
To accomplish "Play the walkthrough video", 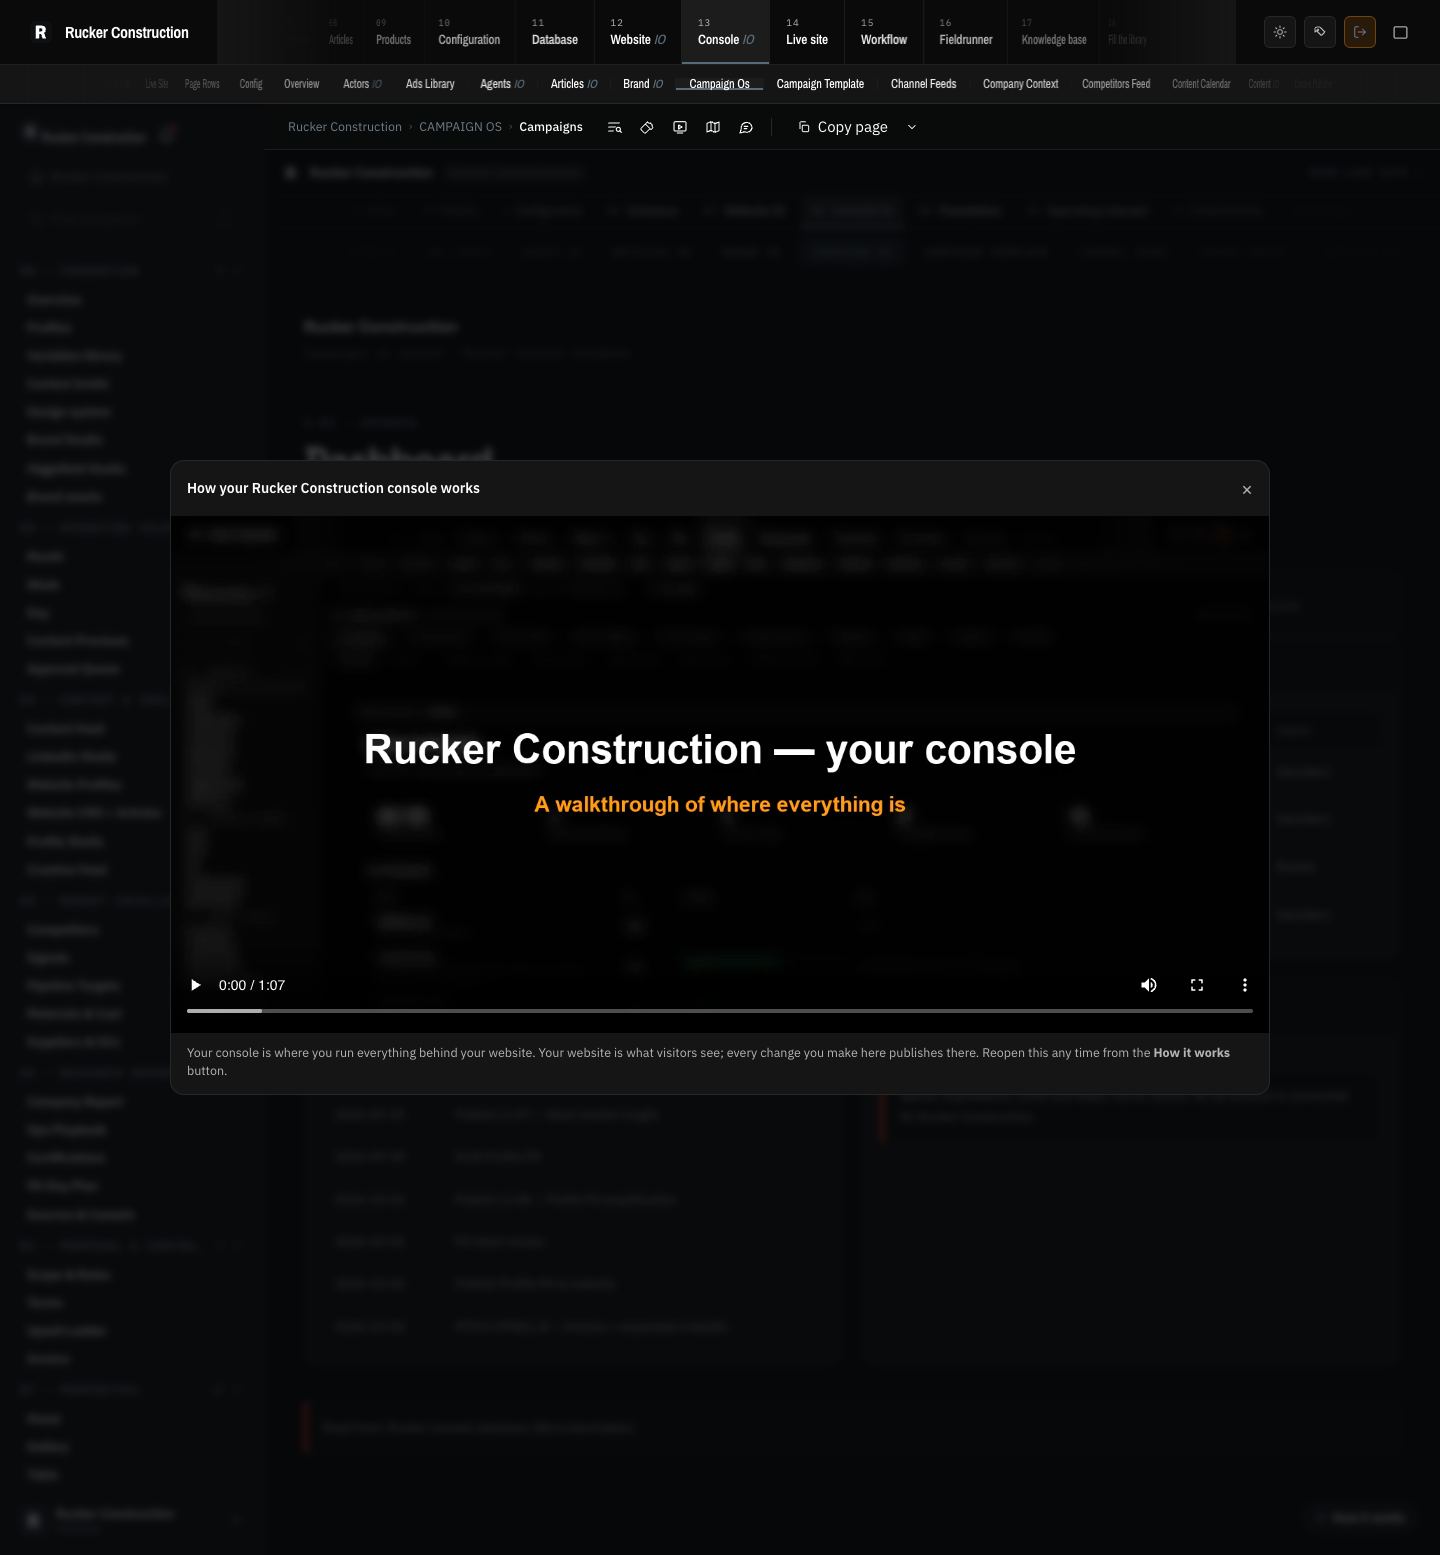I will 196,985.
